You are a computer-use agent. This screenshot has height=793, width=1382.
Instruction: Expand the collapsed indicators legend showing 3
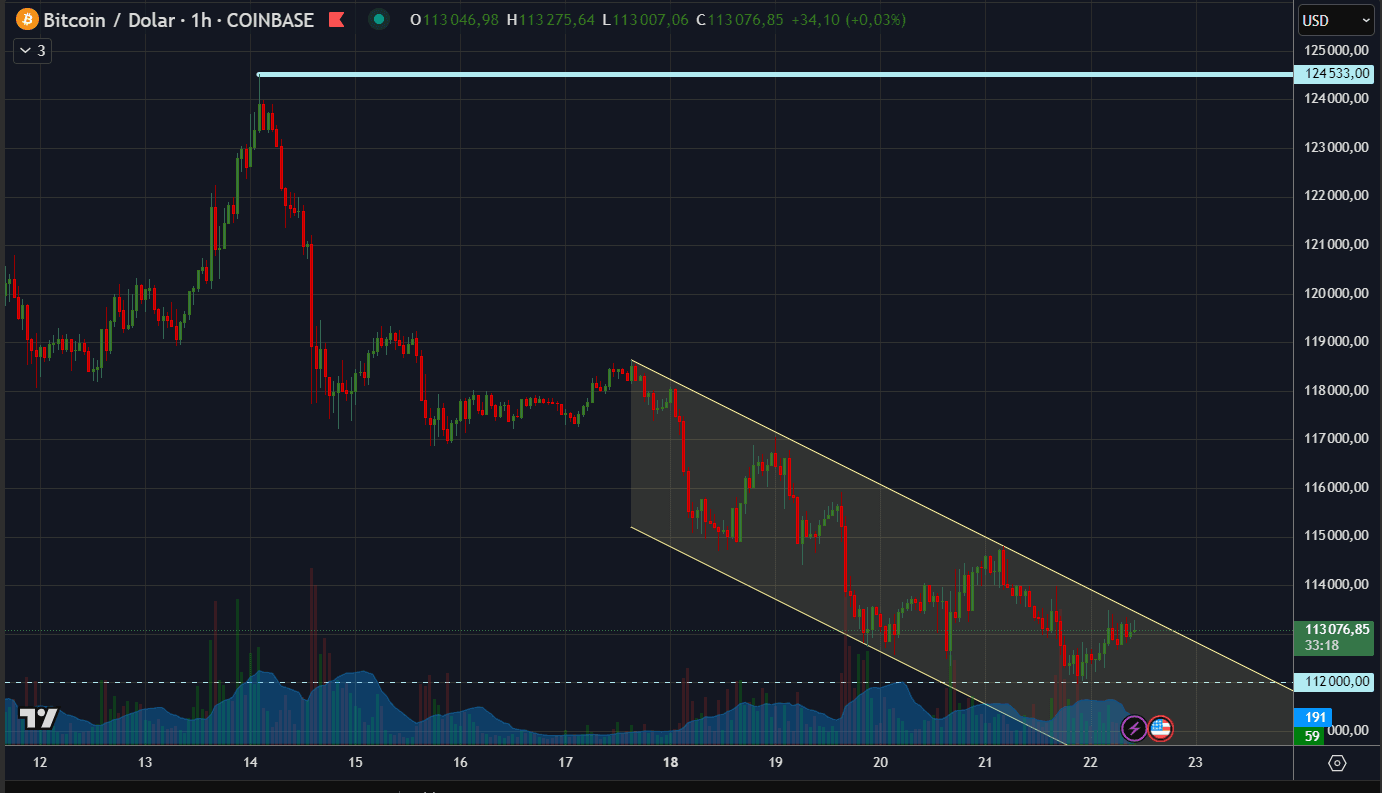pos(32,51)
